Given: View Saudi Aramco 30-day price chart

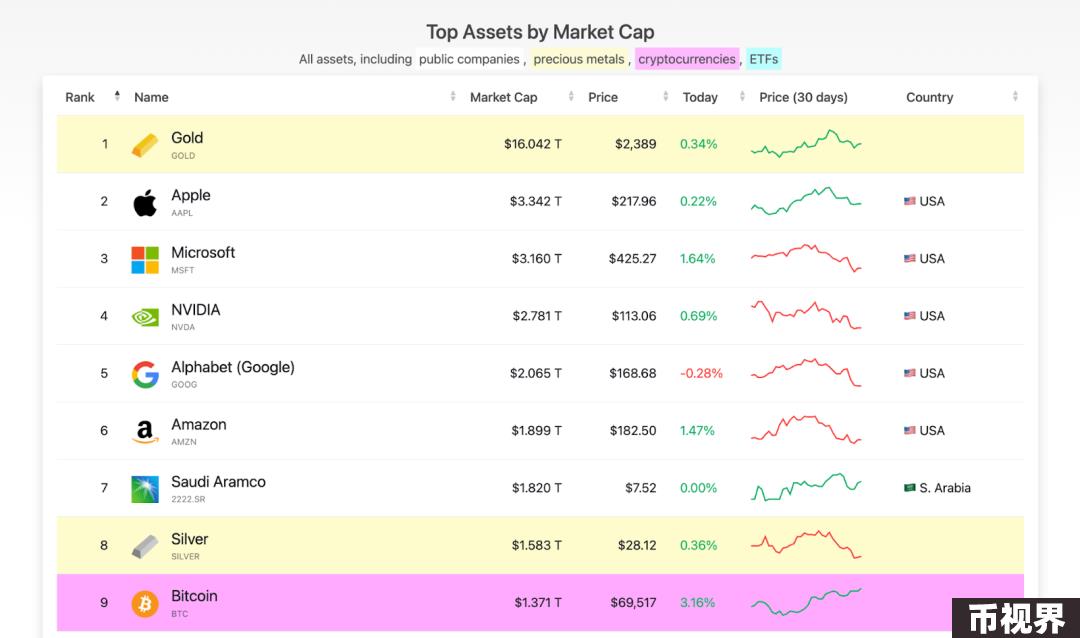Looking at the screenshot, I should click(806, 486).
